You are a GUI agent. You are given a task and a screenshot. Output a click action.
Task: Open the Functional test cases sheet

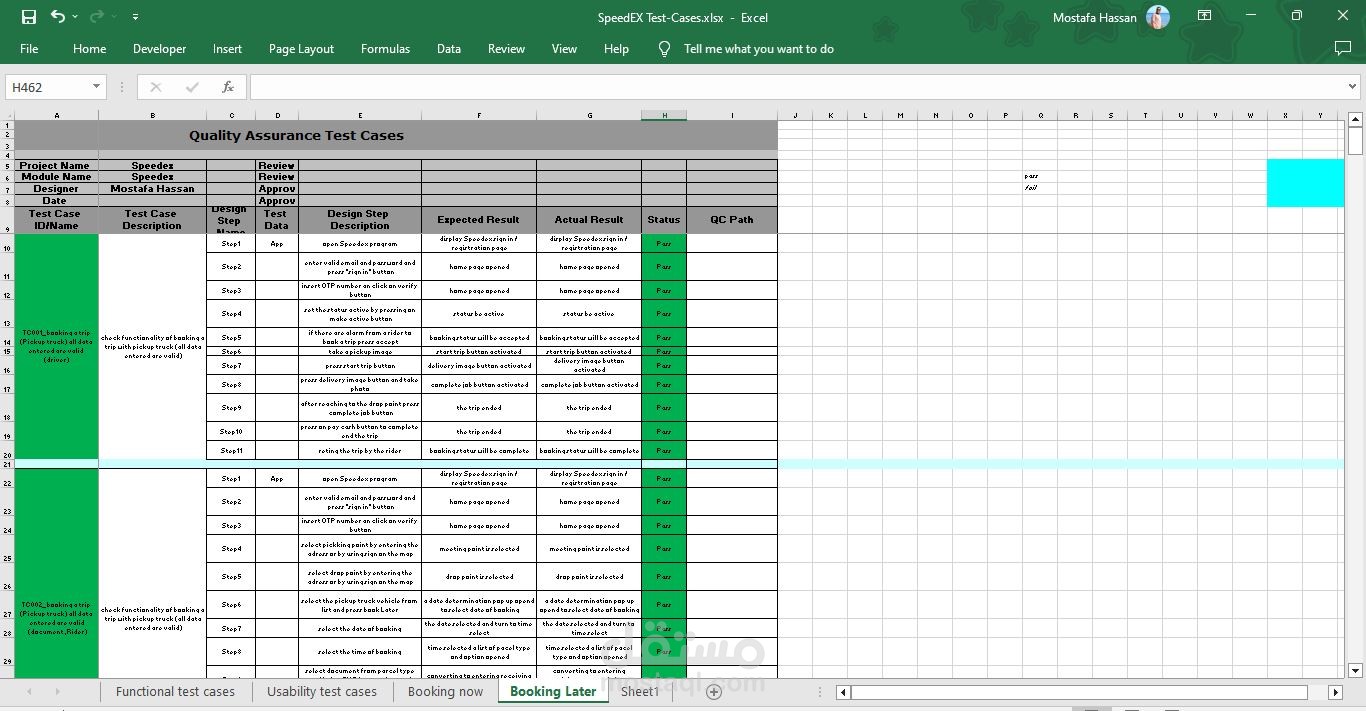point(175,691)
